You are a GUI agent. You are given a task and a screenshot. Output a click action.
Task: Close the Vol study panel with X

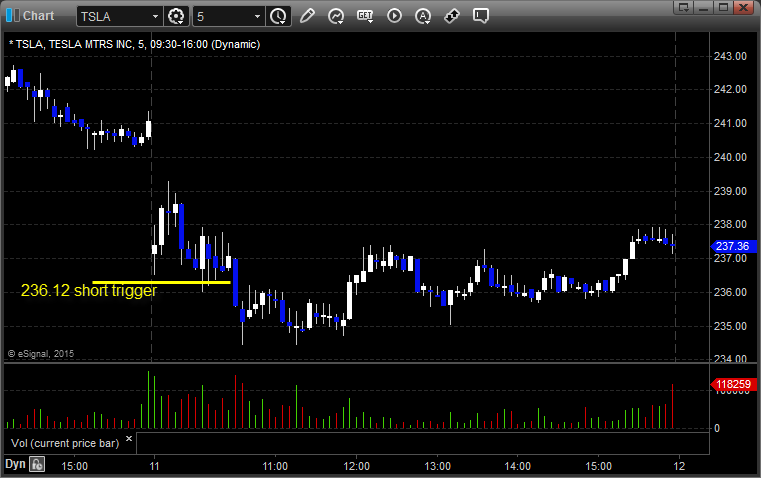[x=129, y=439]
